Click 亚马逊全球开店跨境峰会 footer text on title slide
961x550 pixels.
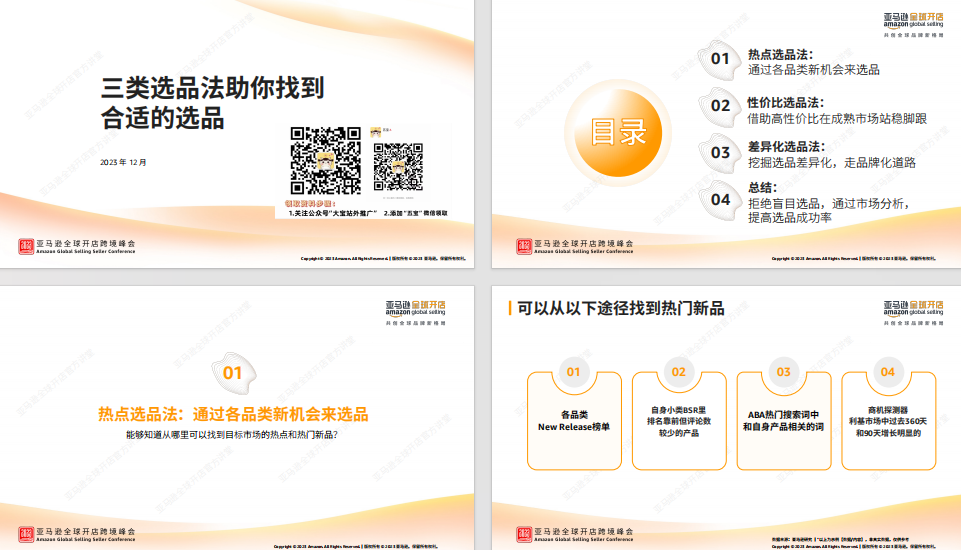(86, 243)
